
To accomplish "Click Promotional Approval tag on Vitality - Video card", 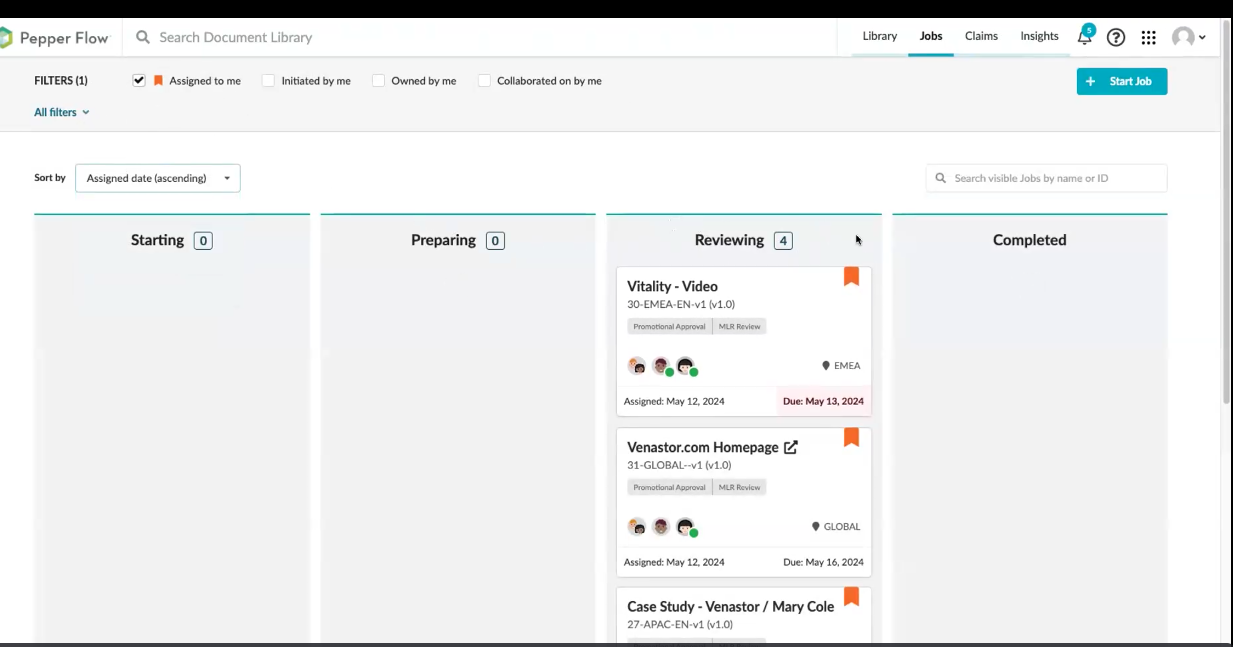I will [669, 326].
